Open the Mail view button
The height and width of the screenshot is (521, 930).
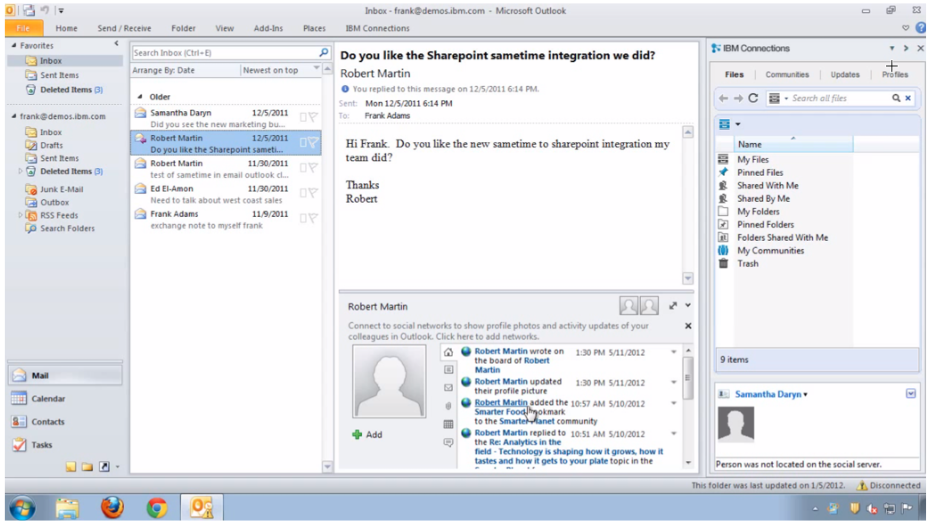[x=65, y=376]
